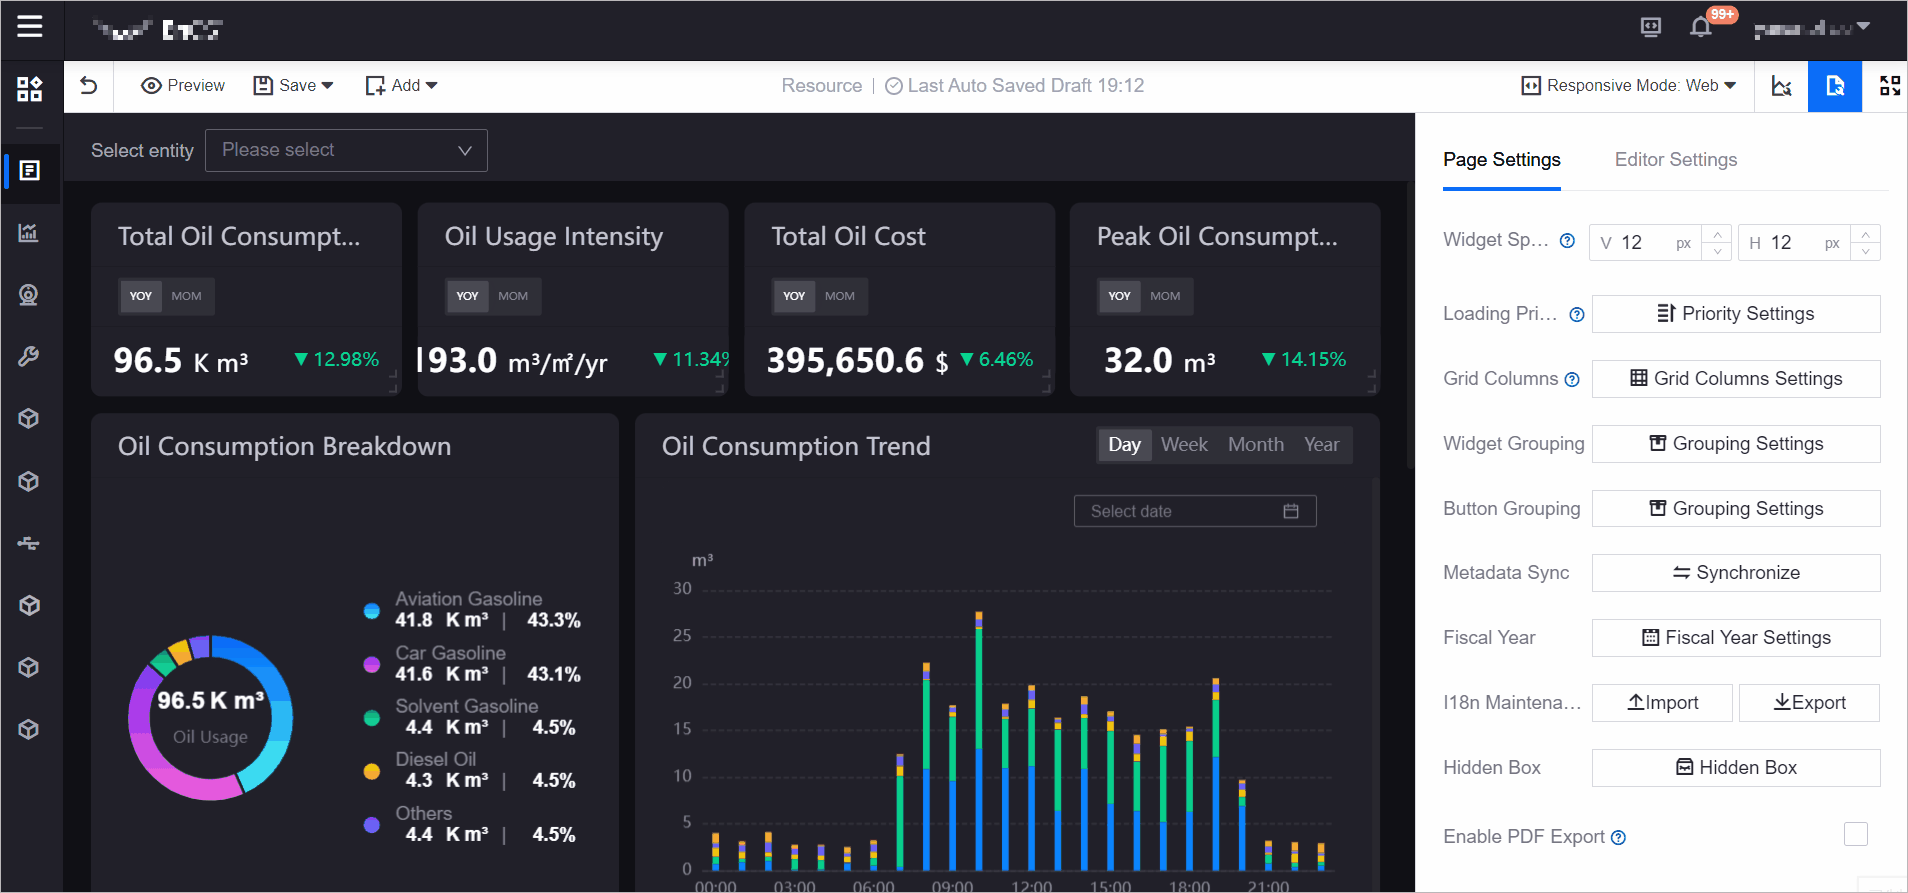This screenshot has width=1908, height=893.
Task: Open the notifications bell
Action: (x=1700, y=27)
